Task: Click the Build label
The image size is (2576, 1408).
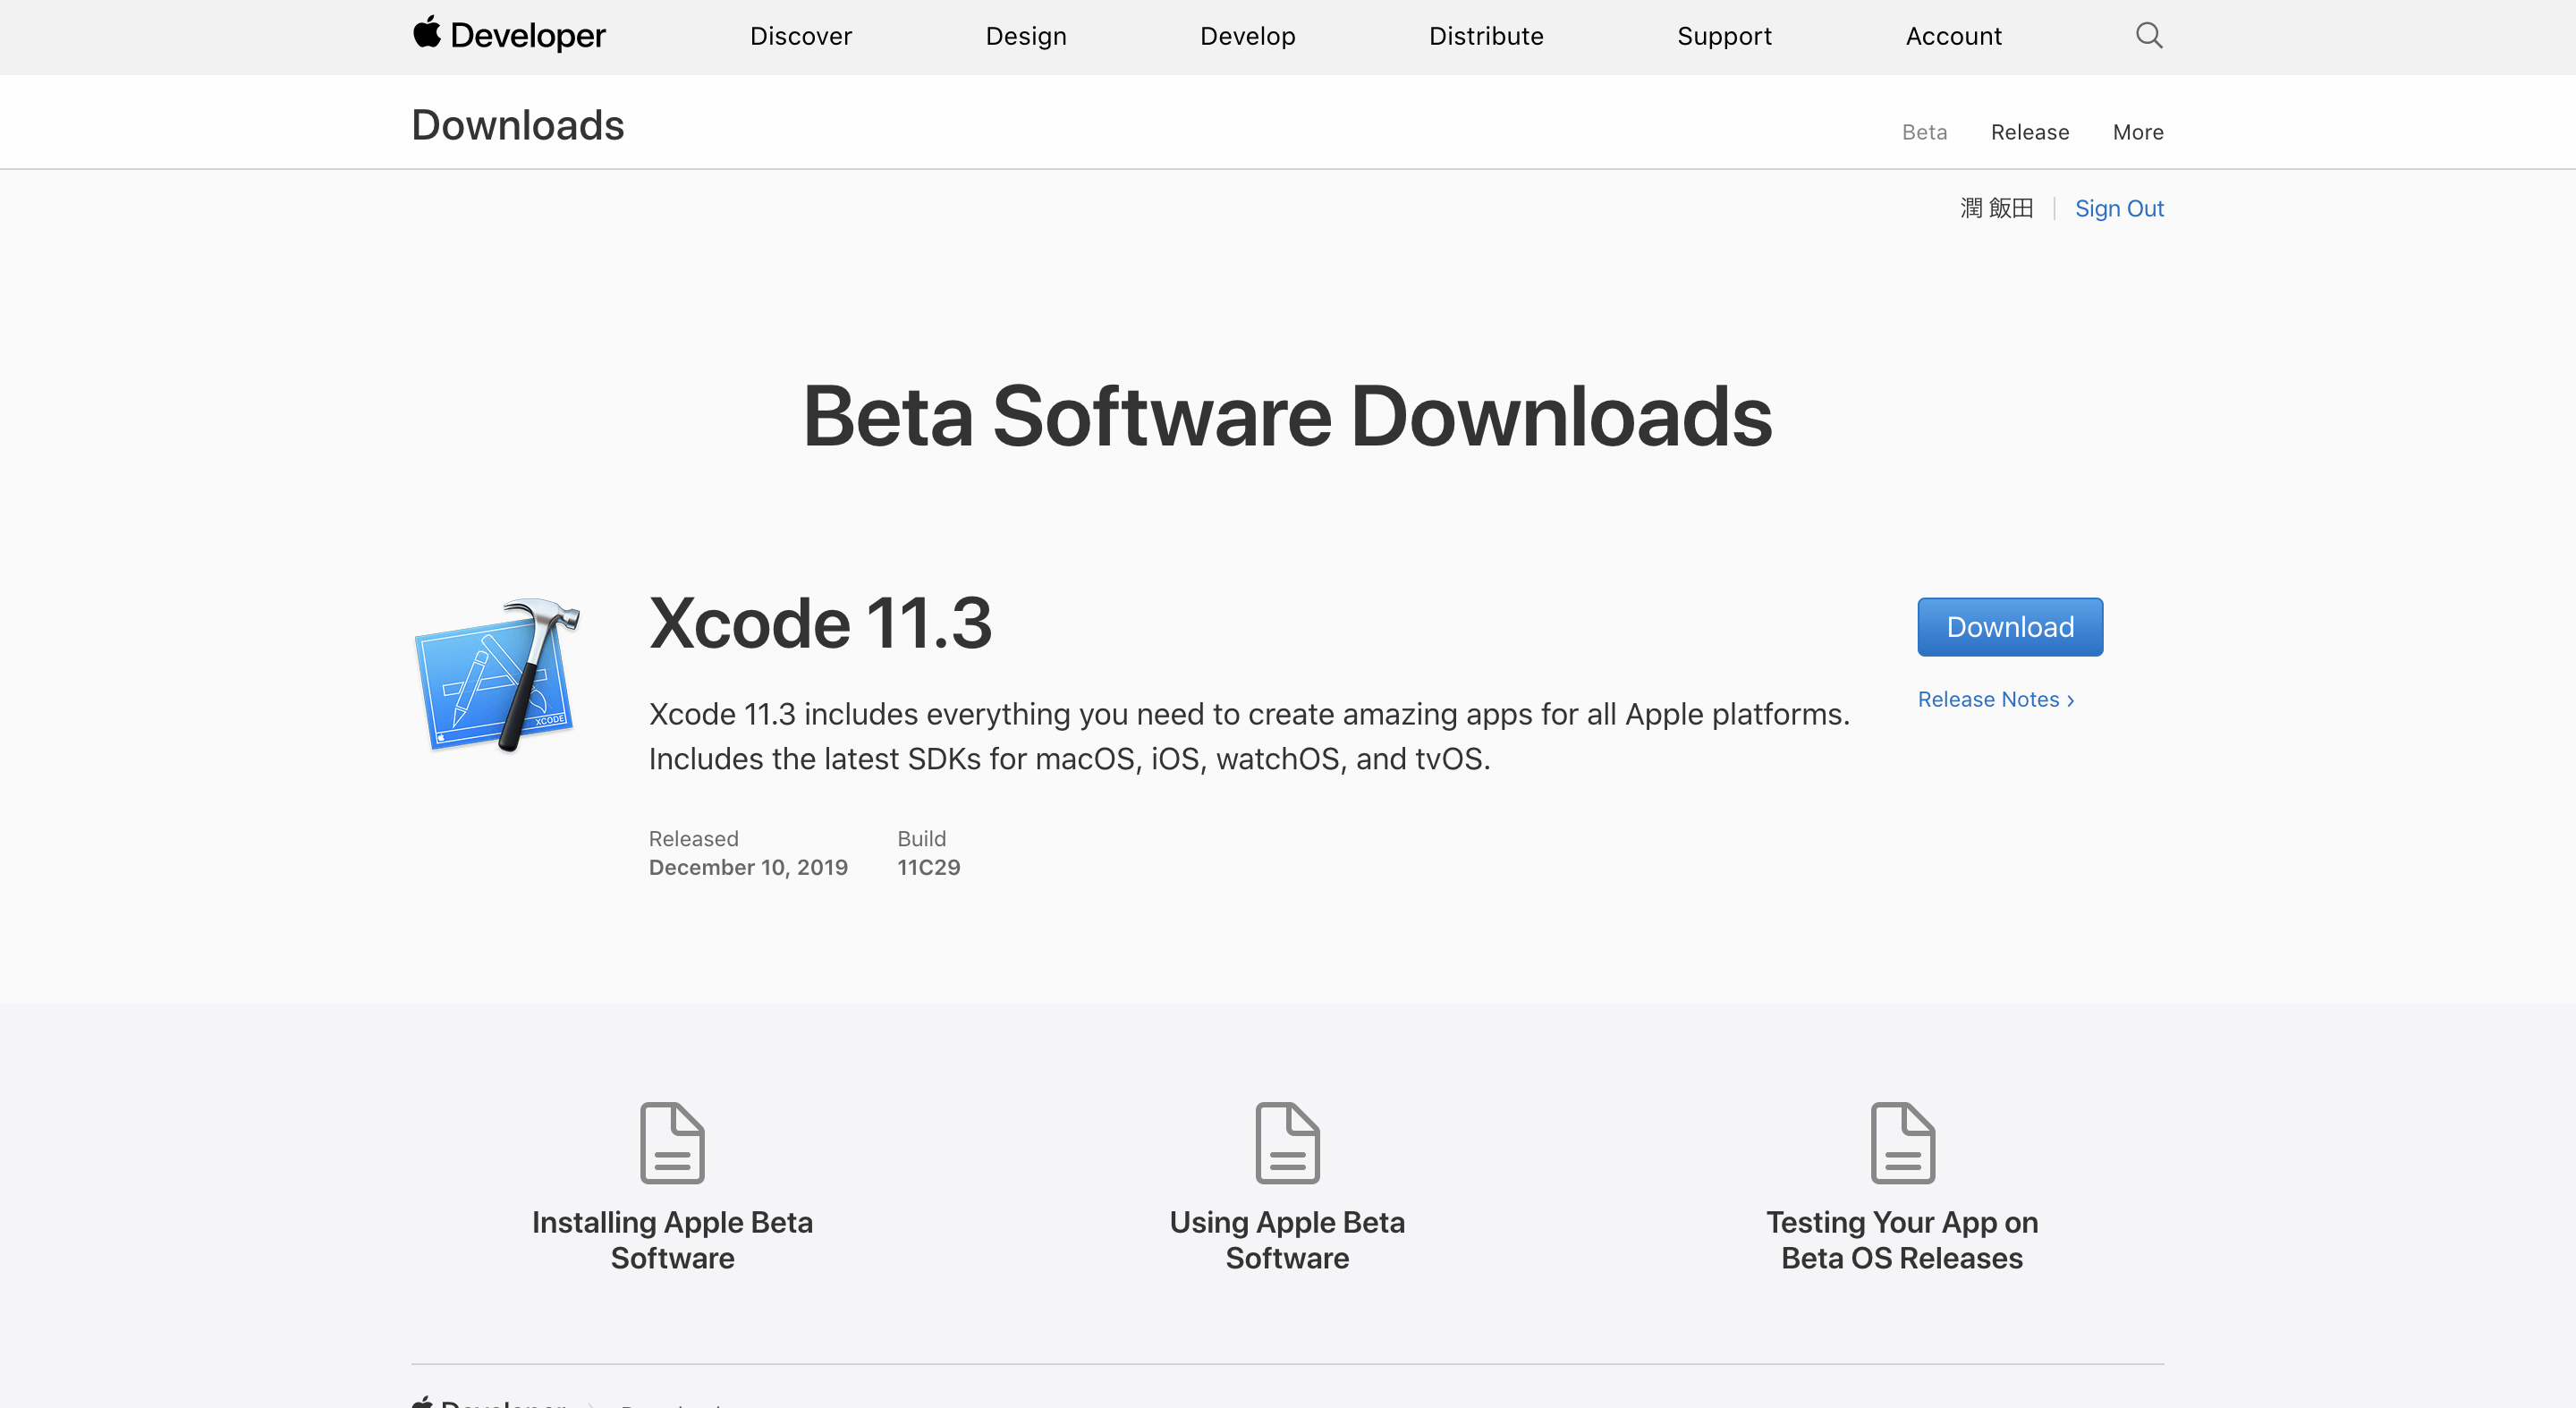Action: 921,839
